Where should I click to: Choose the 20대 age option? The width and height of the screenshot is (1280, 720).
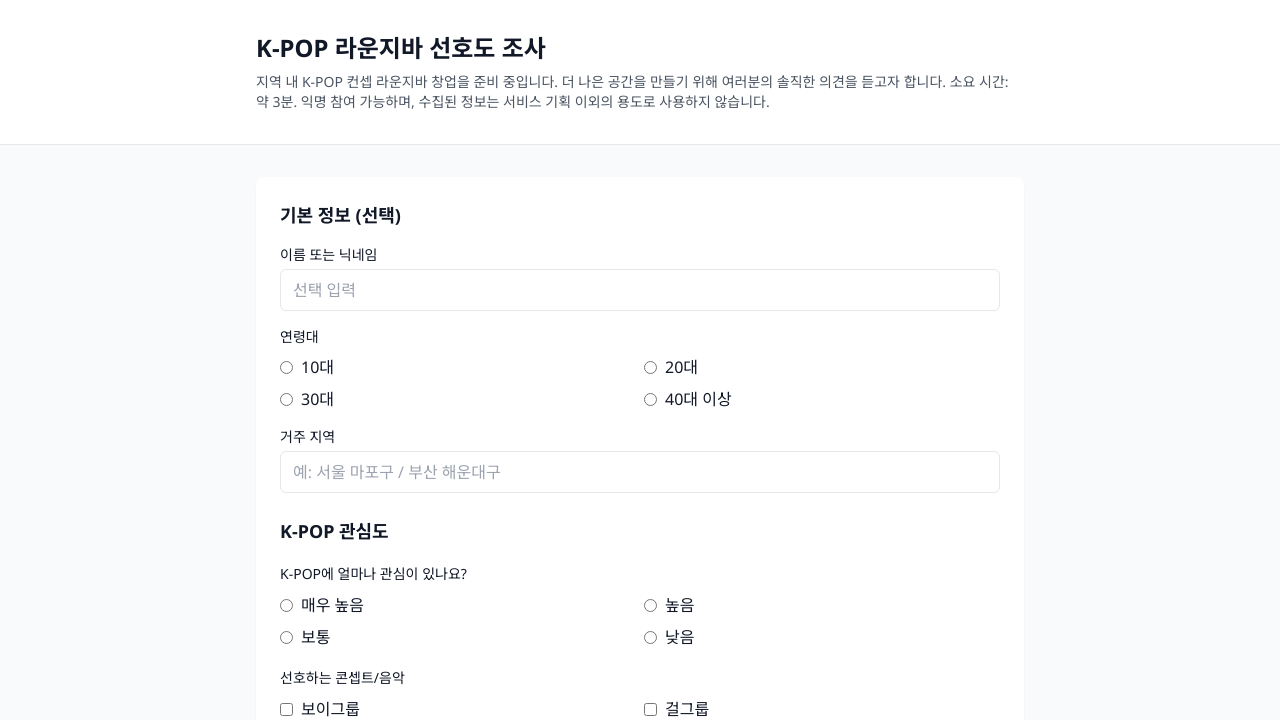click(651, 368)
